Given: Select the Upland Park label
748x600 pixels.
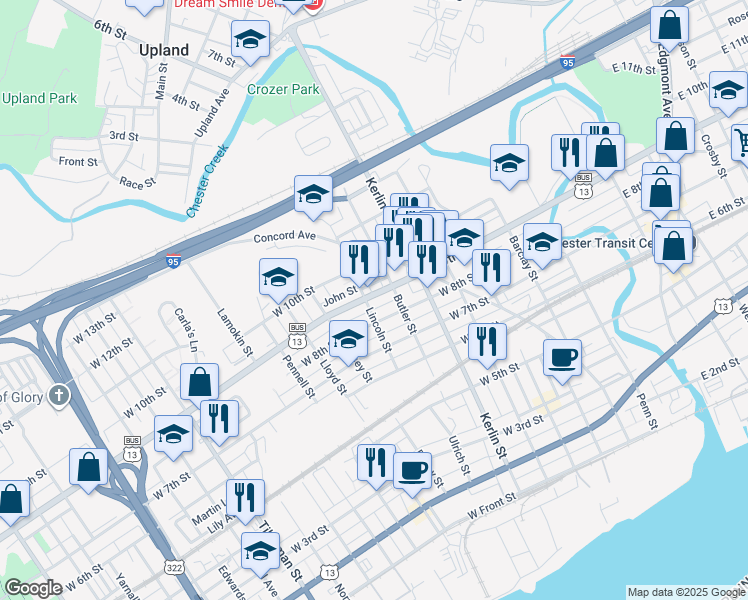Looking at the screenshot, I should pyautogui.click(x=39, y=98).
